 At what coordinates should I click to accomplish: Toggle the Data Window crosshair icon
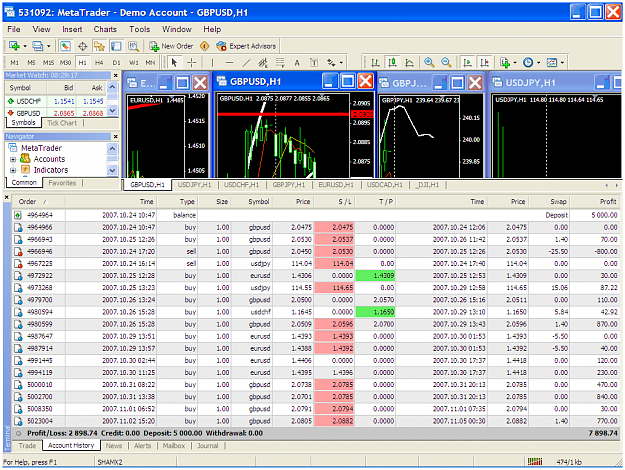(83, 46)
